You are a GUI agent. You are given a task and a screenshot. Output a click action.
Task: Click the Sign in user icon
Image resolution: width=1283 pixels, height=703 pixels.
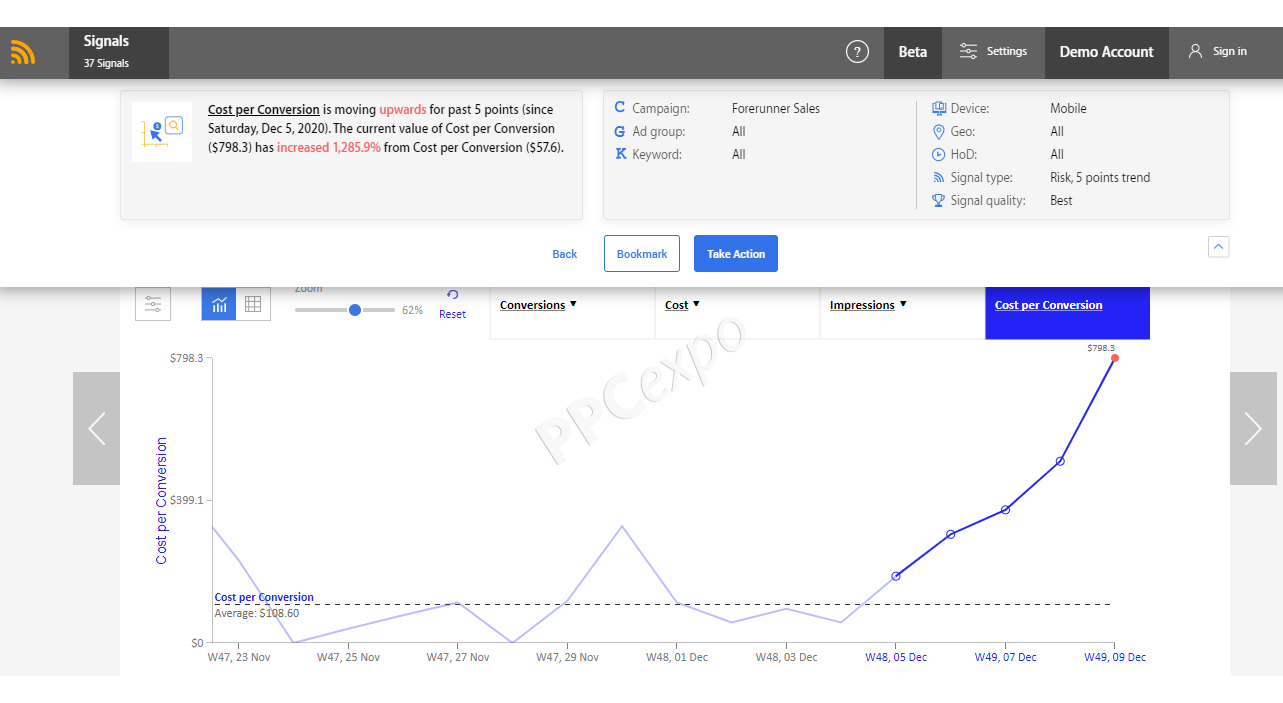1195,51
